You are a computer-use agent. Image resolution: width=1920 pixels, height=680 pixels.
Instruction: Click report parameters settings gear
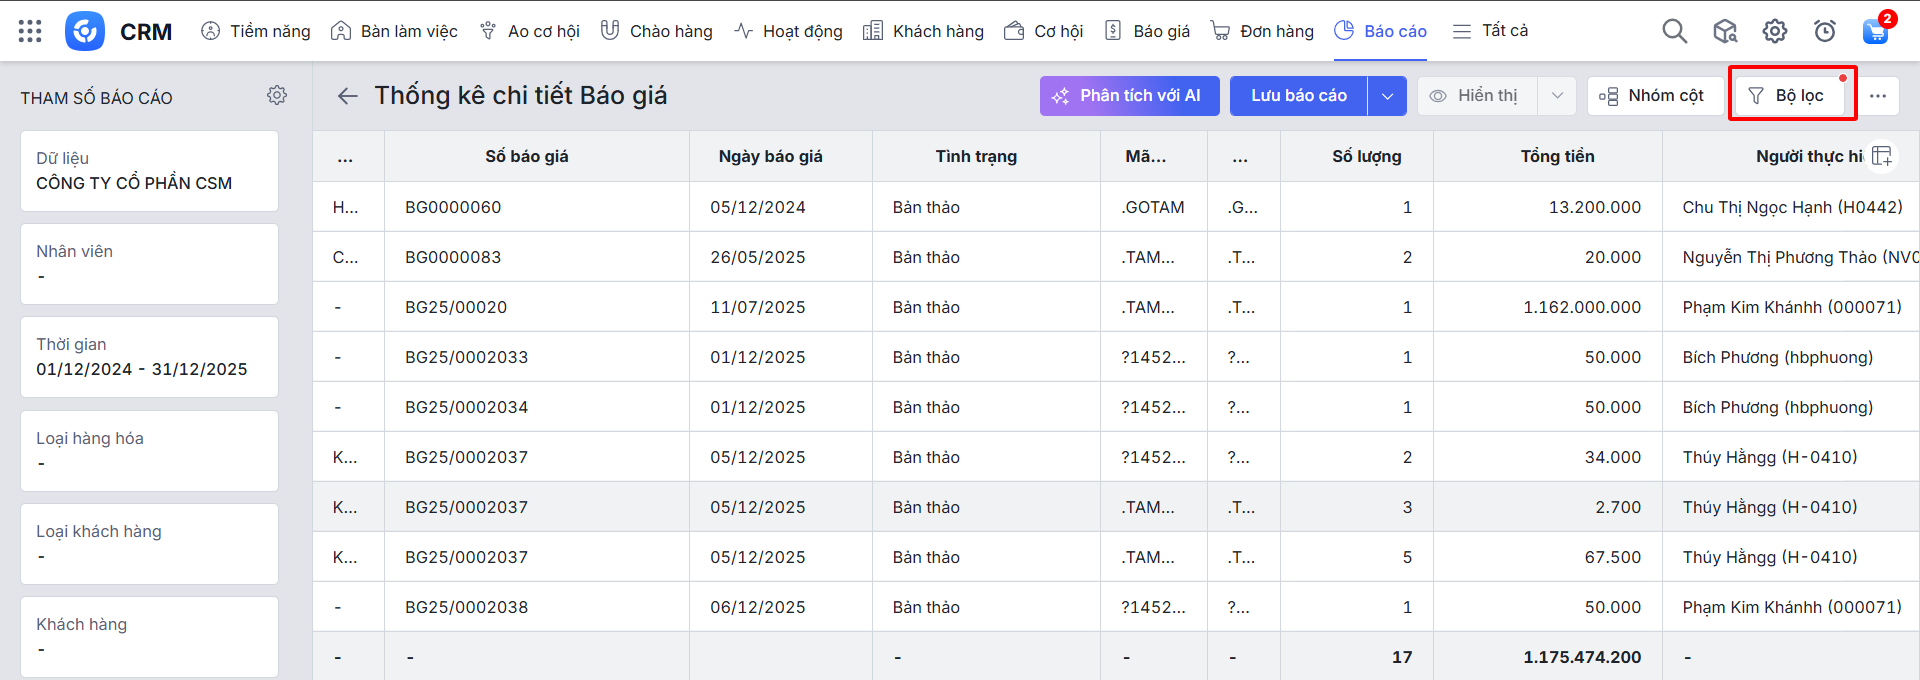click(x=277, y=95)
